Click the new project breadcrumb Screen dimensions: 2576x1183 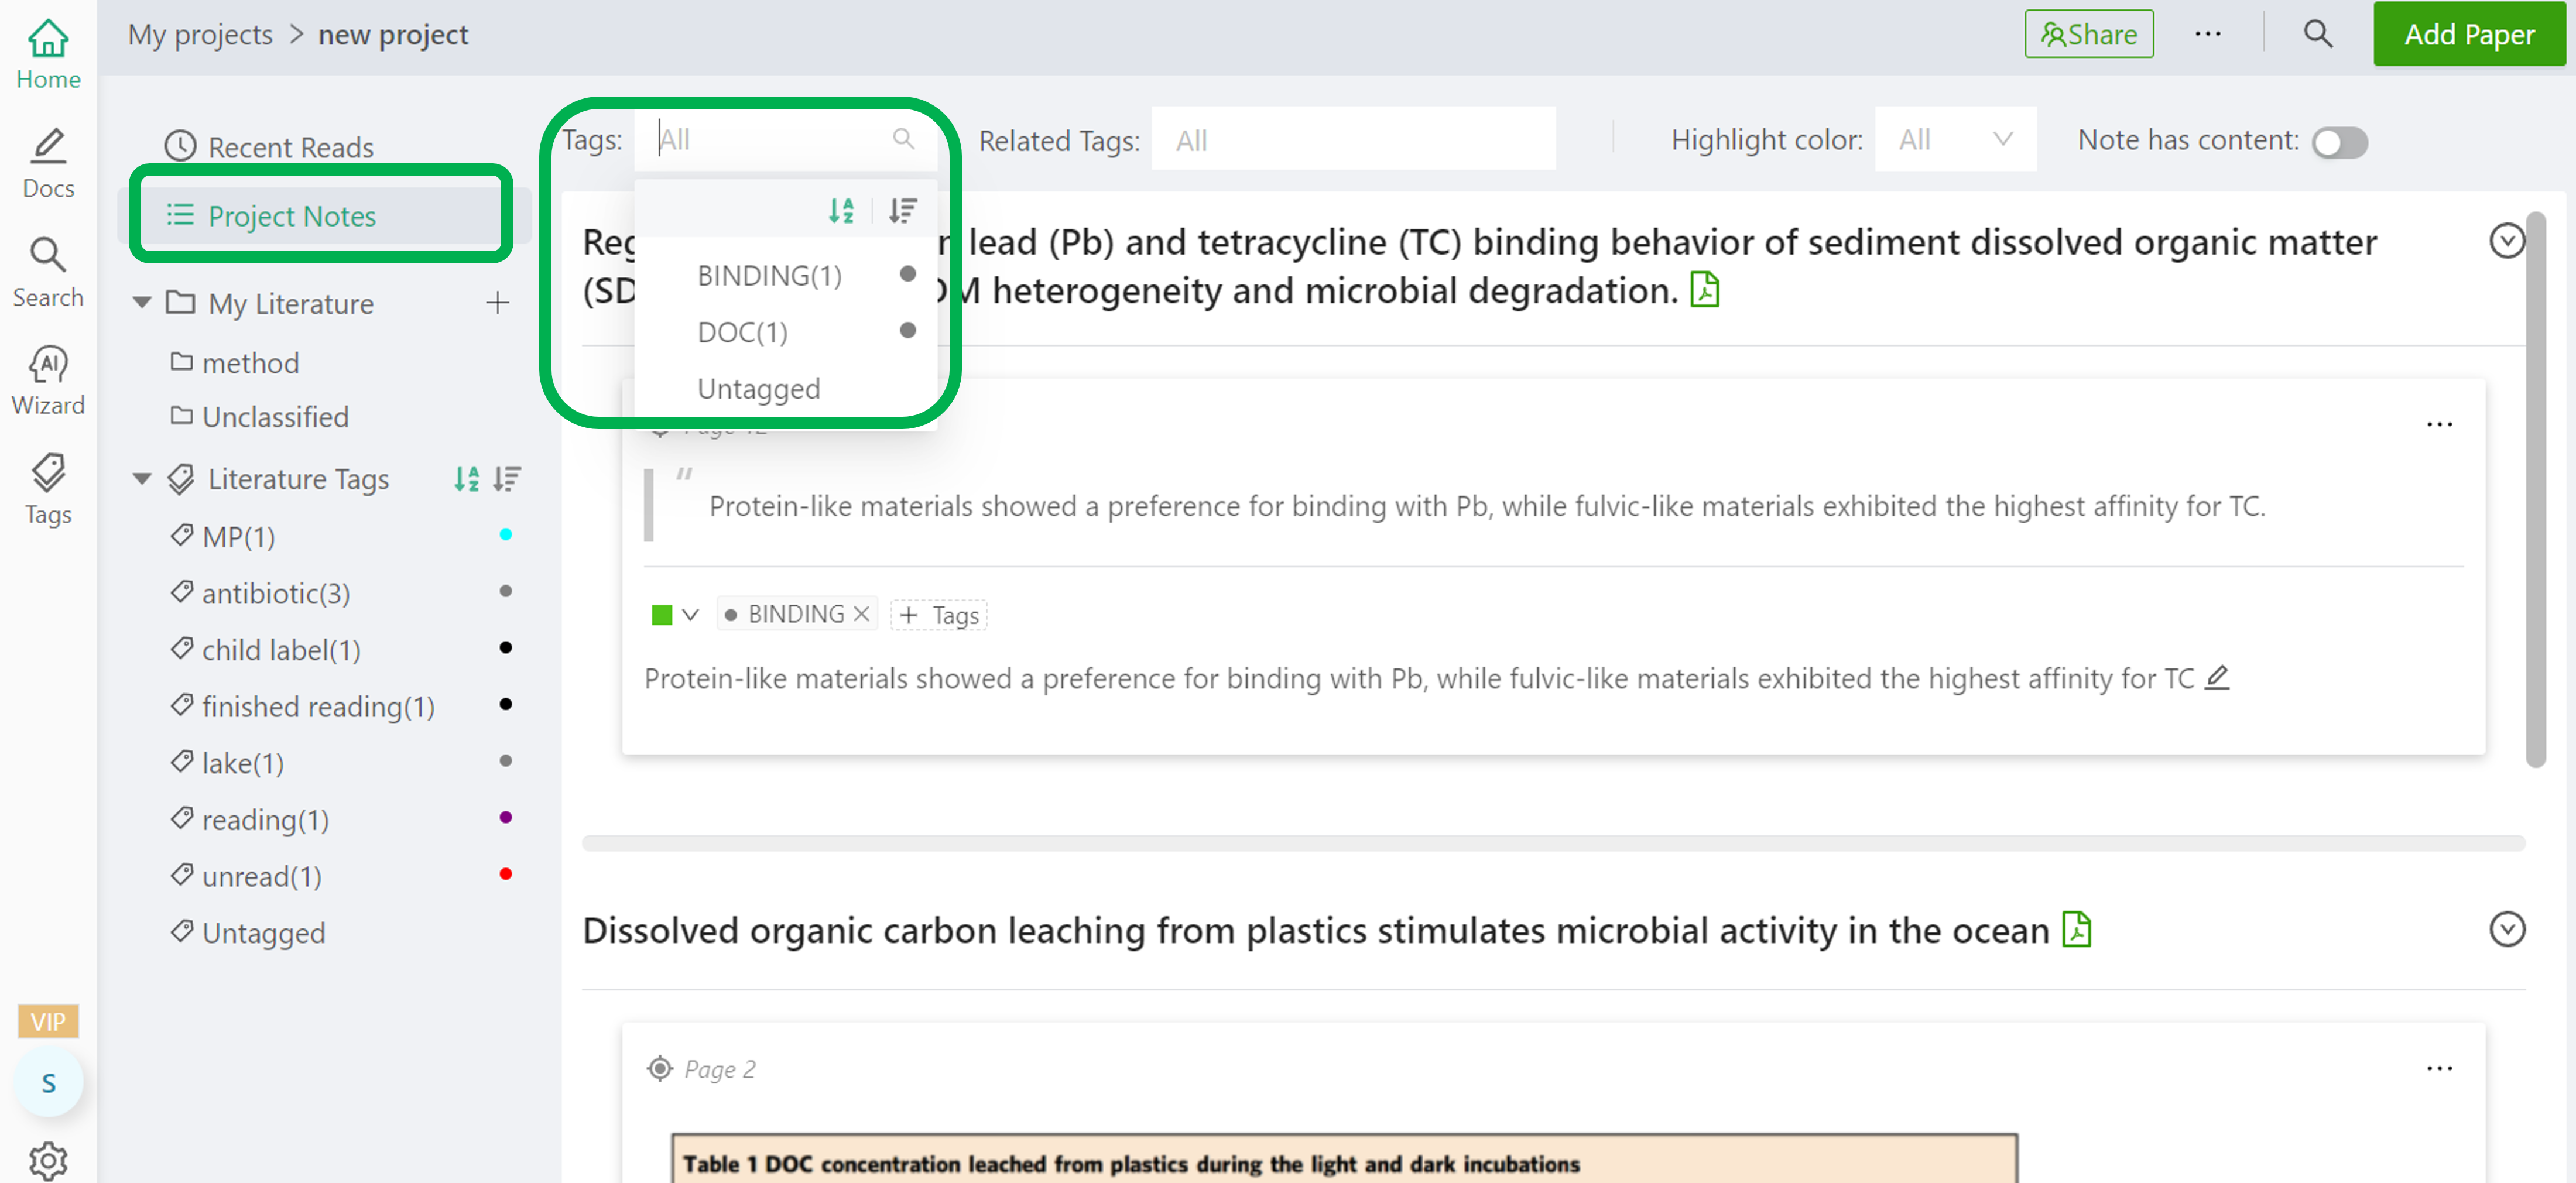(393, 34)
